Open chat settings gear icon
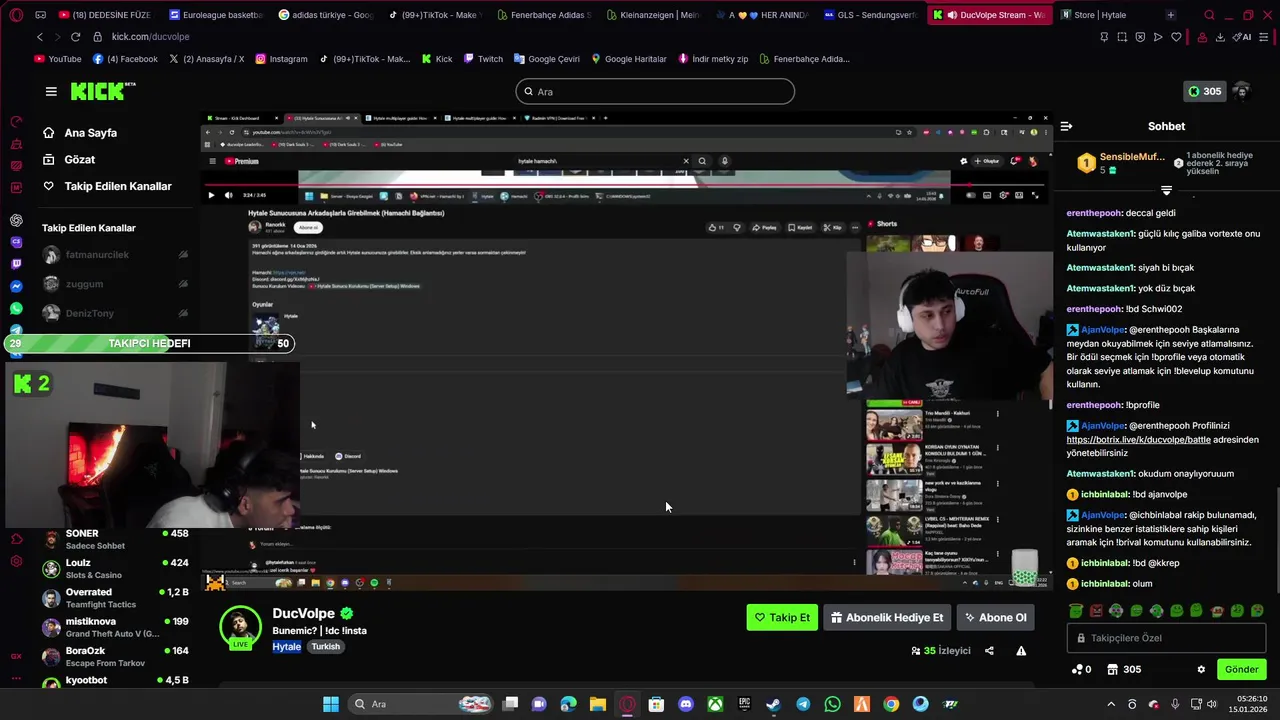1280x720 pixels. click(x=1201, y=669)
